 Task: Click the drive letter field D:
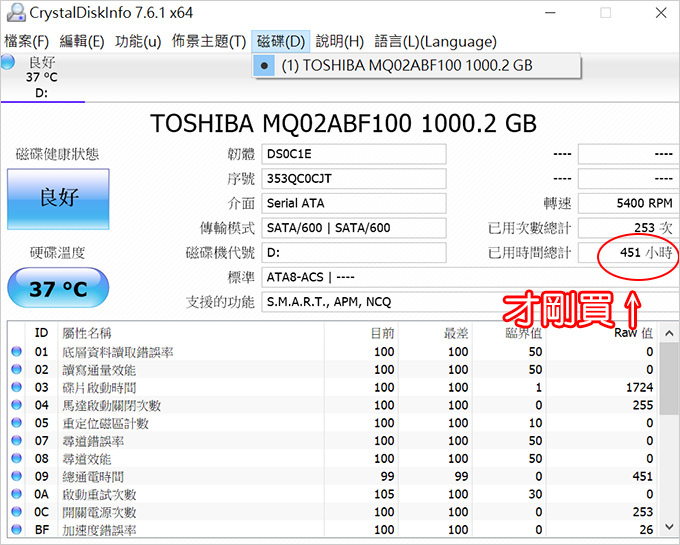point(354,253)
